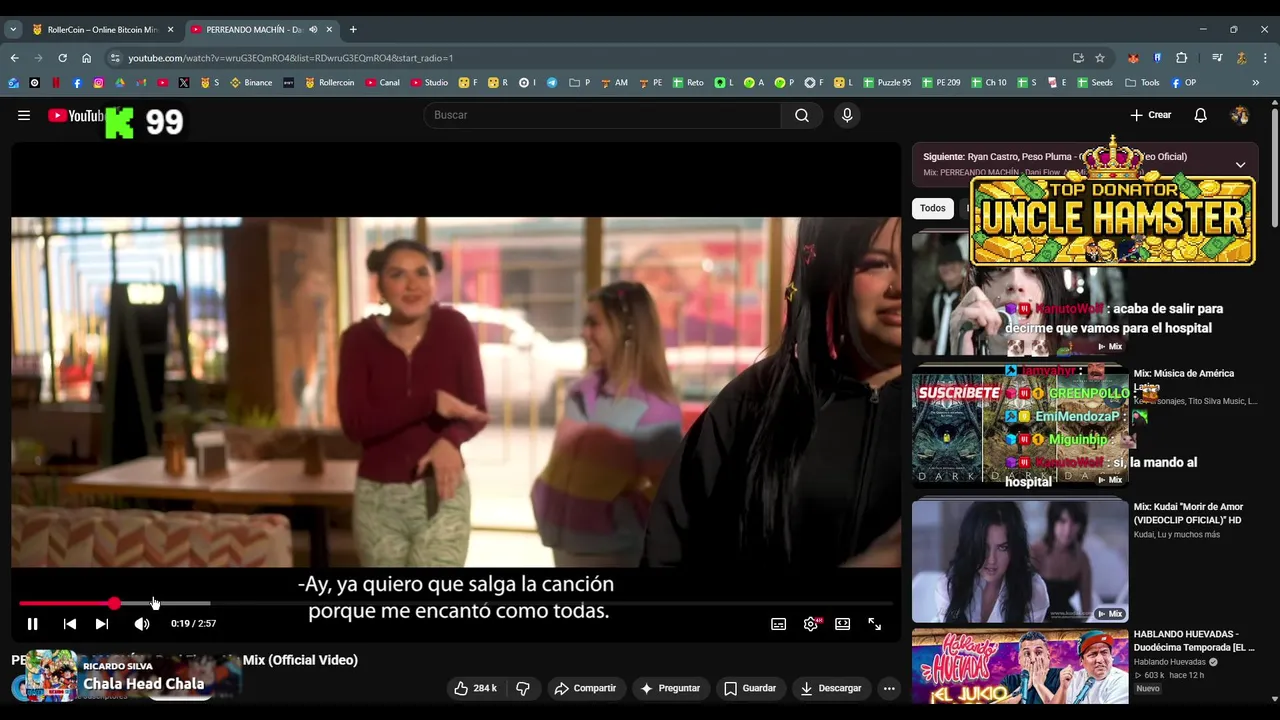View site information next to the URL
1280x720 pixels.
[115, 58]
